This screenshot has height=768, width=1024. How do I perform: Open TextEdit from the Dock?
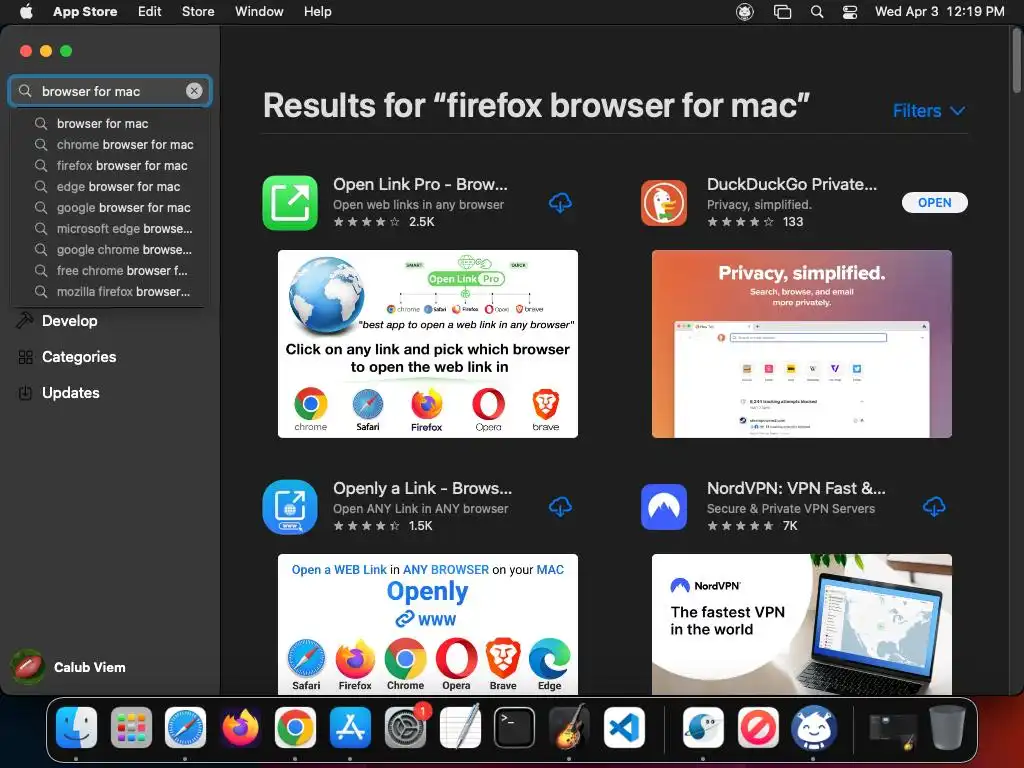[460, 727]
